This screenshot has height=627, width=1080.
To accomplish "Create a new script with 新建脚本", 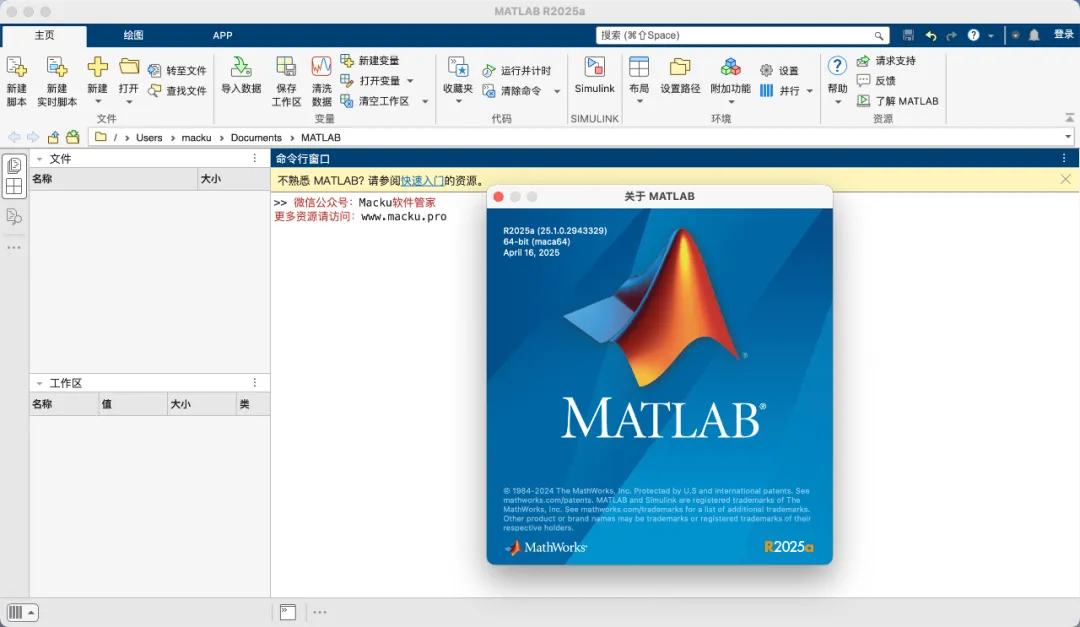I will (x=17, y=81).
